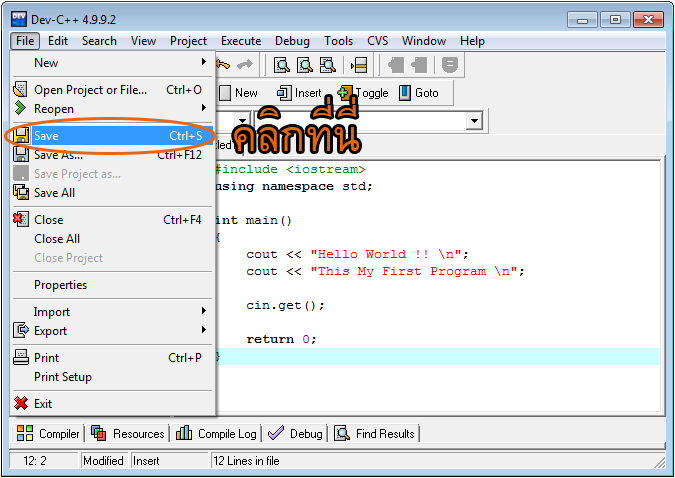The image size is (675, 478).
Task: Choose Exit menu entry
Action: pyautogui.click(x=113, y=404)
